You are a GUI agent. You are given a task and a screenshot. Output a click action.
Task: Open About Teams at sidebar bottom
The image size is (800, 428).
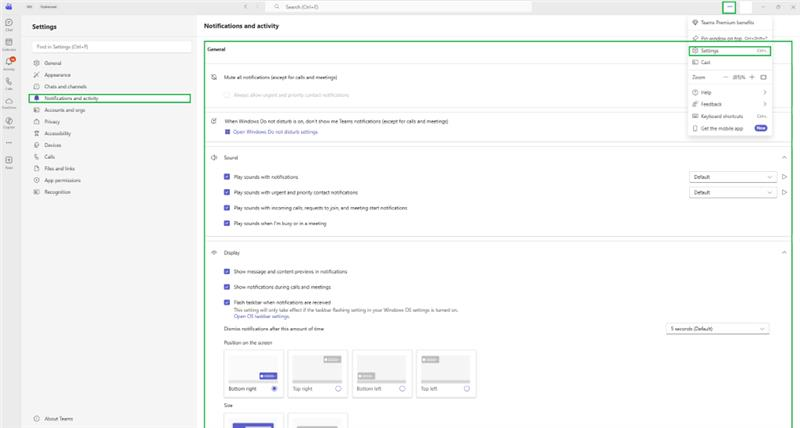[54, 419]
